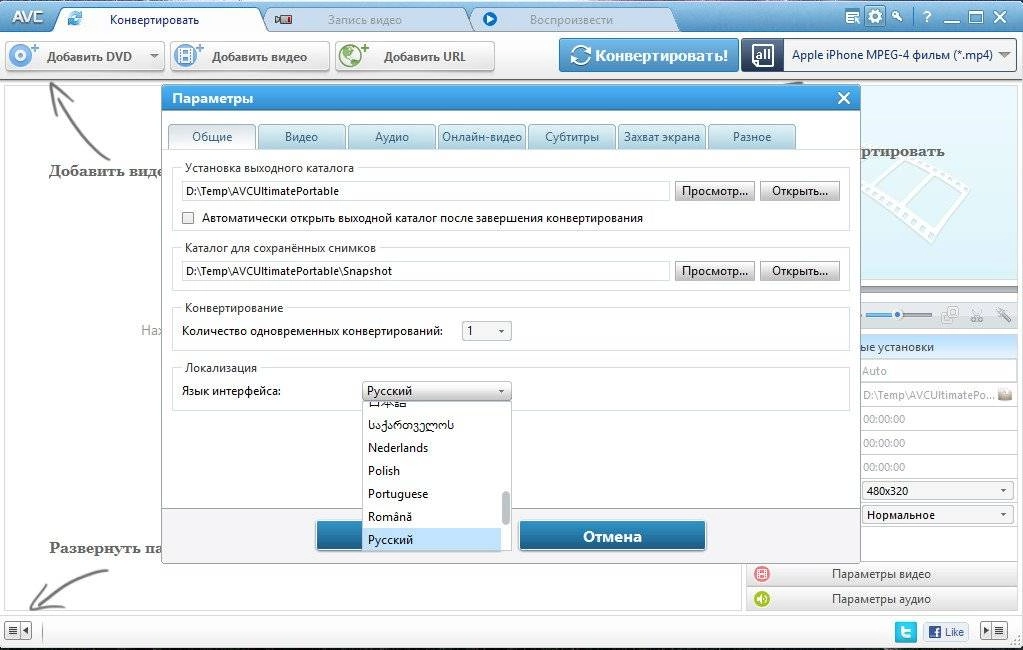The height and width of the screenshot is (650, 1023).
Task: Click the Добавить видео button
Action: click(x=250, y=56)
